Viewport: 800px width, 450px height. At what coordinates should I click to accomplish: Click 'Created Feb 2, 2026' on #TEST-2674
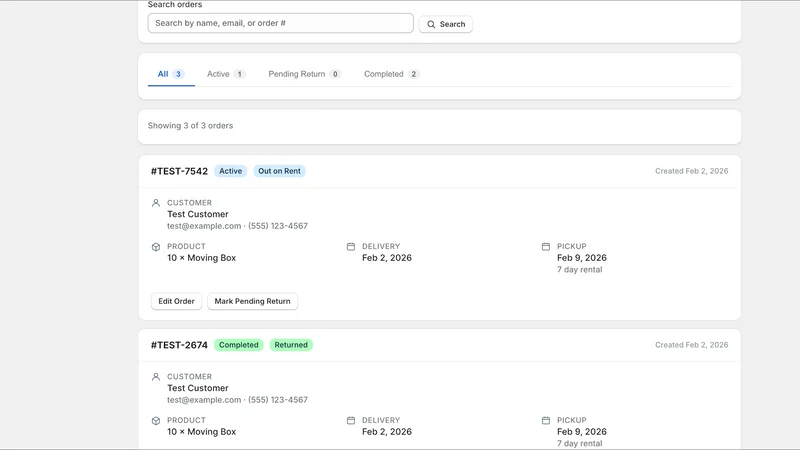[x=691, y=345]
